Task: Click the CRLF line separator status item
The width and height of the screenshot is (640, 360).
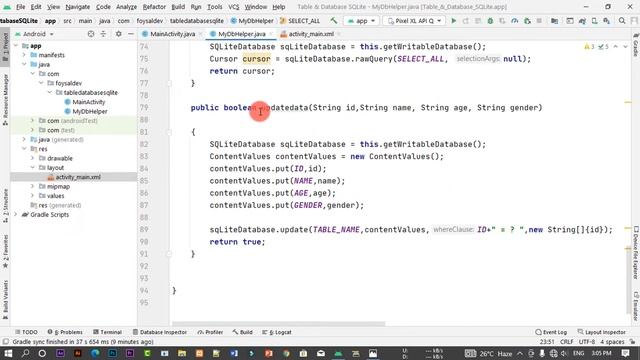Action: (x=567, y=342)
